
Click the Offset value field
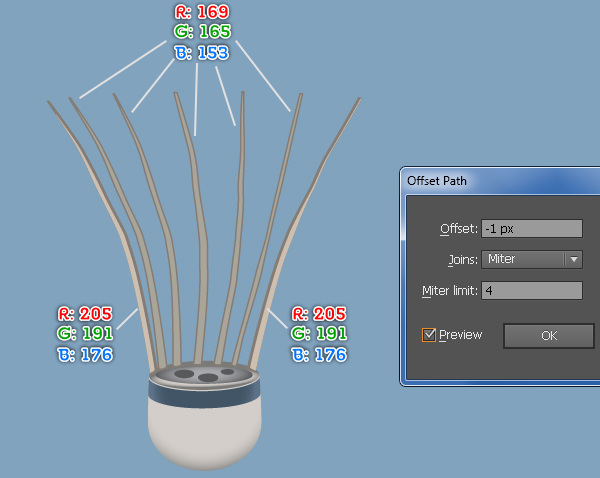tap(532, 228)
